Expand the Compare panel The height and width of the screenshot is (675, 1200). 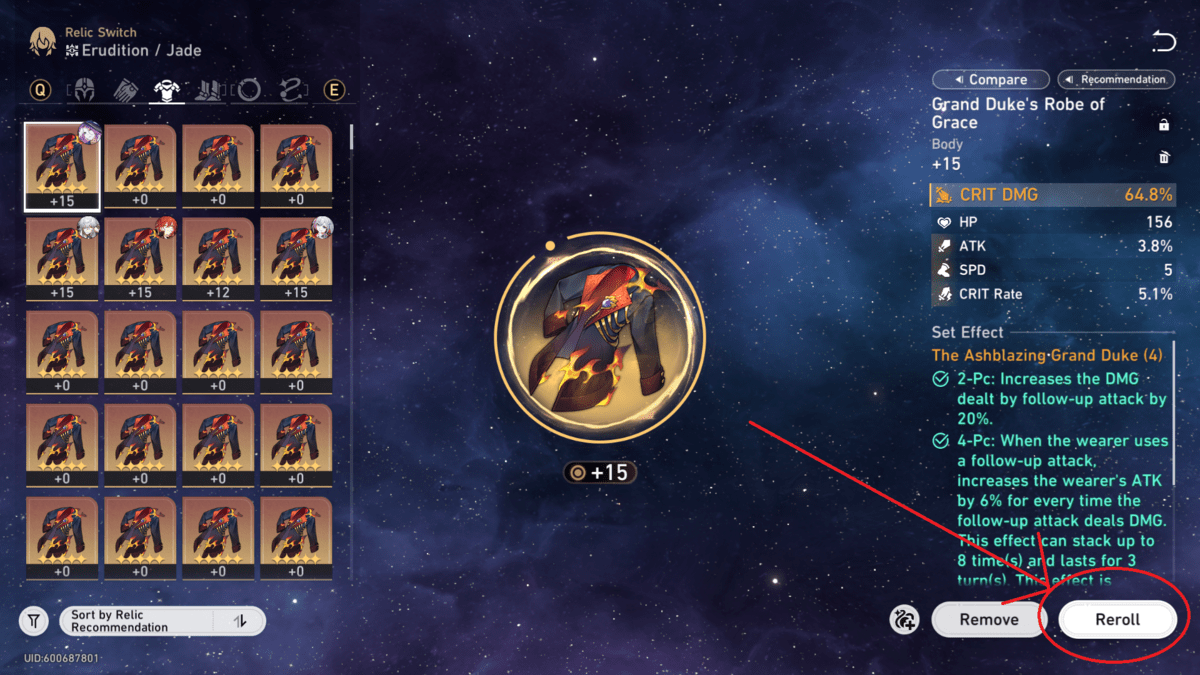(990, 79)
